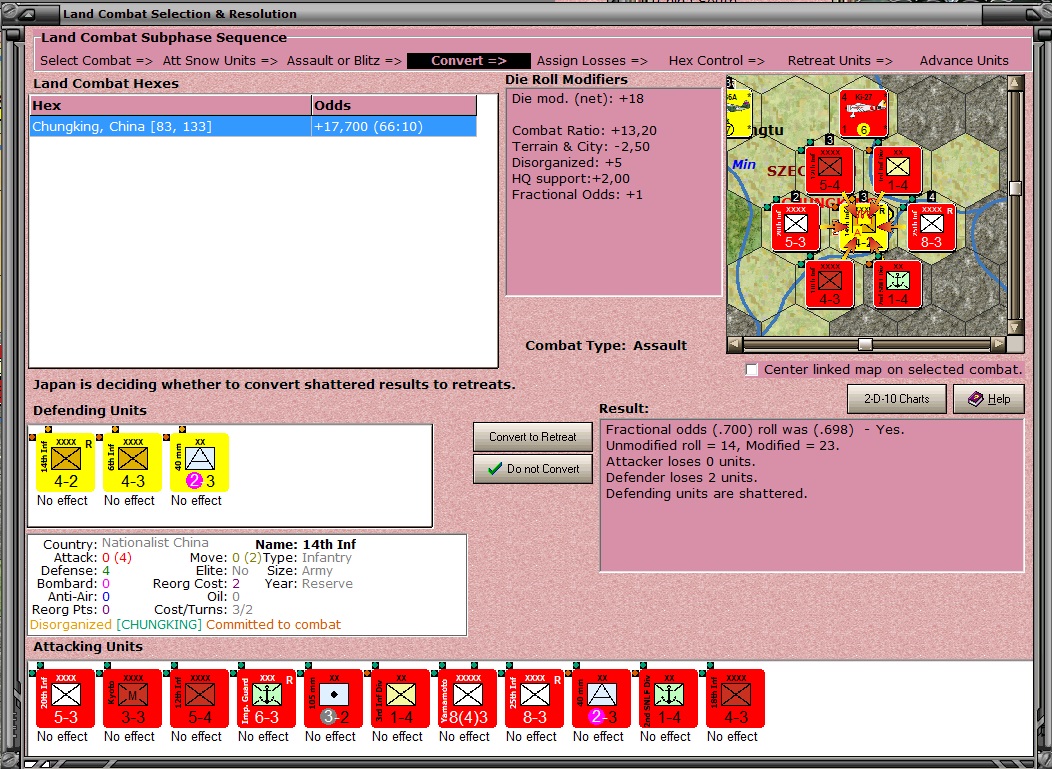Click the map's scroll left arrow
The image size is (1052, 769).
click(735, 344)
